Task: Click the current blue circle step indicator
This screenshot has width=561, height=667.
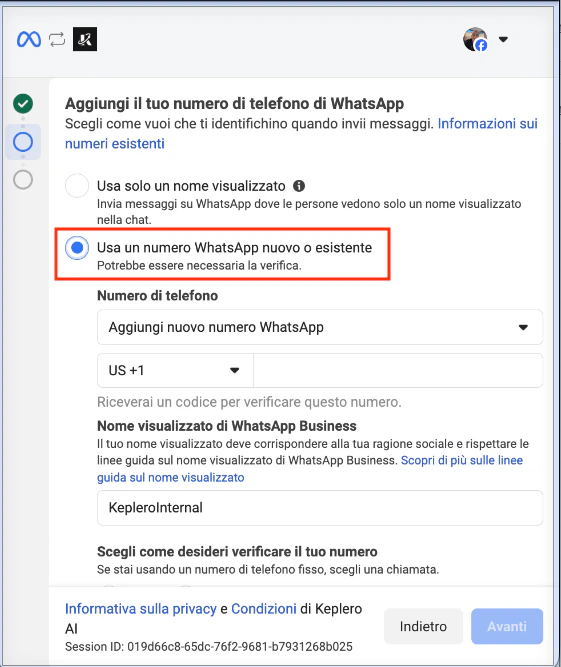Action: (23, 142)
